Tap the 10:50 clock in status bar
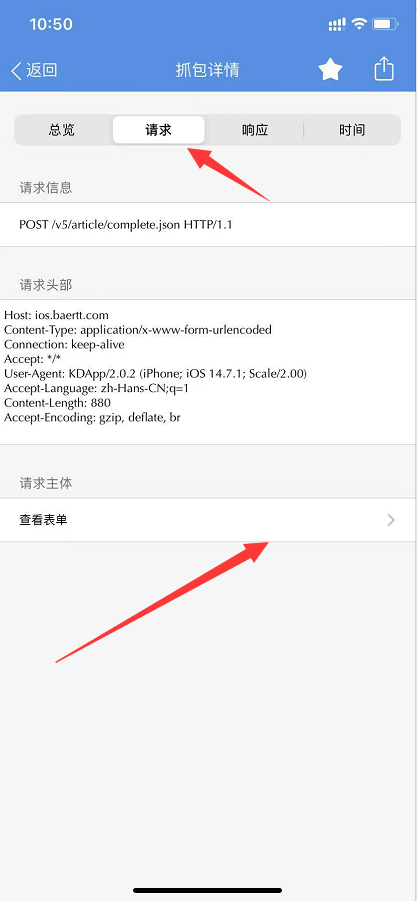 click(51, 24)
